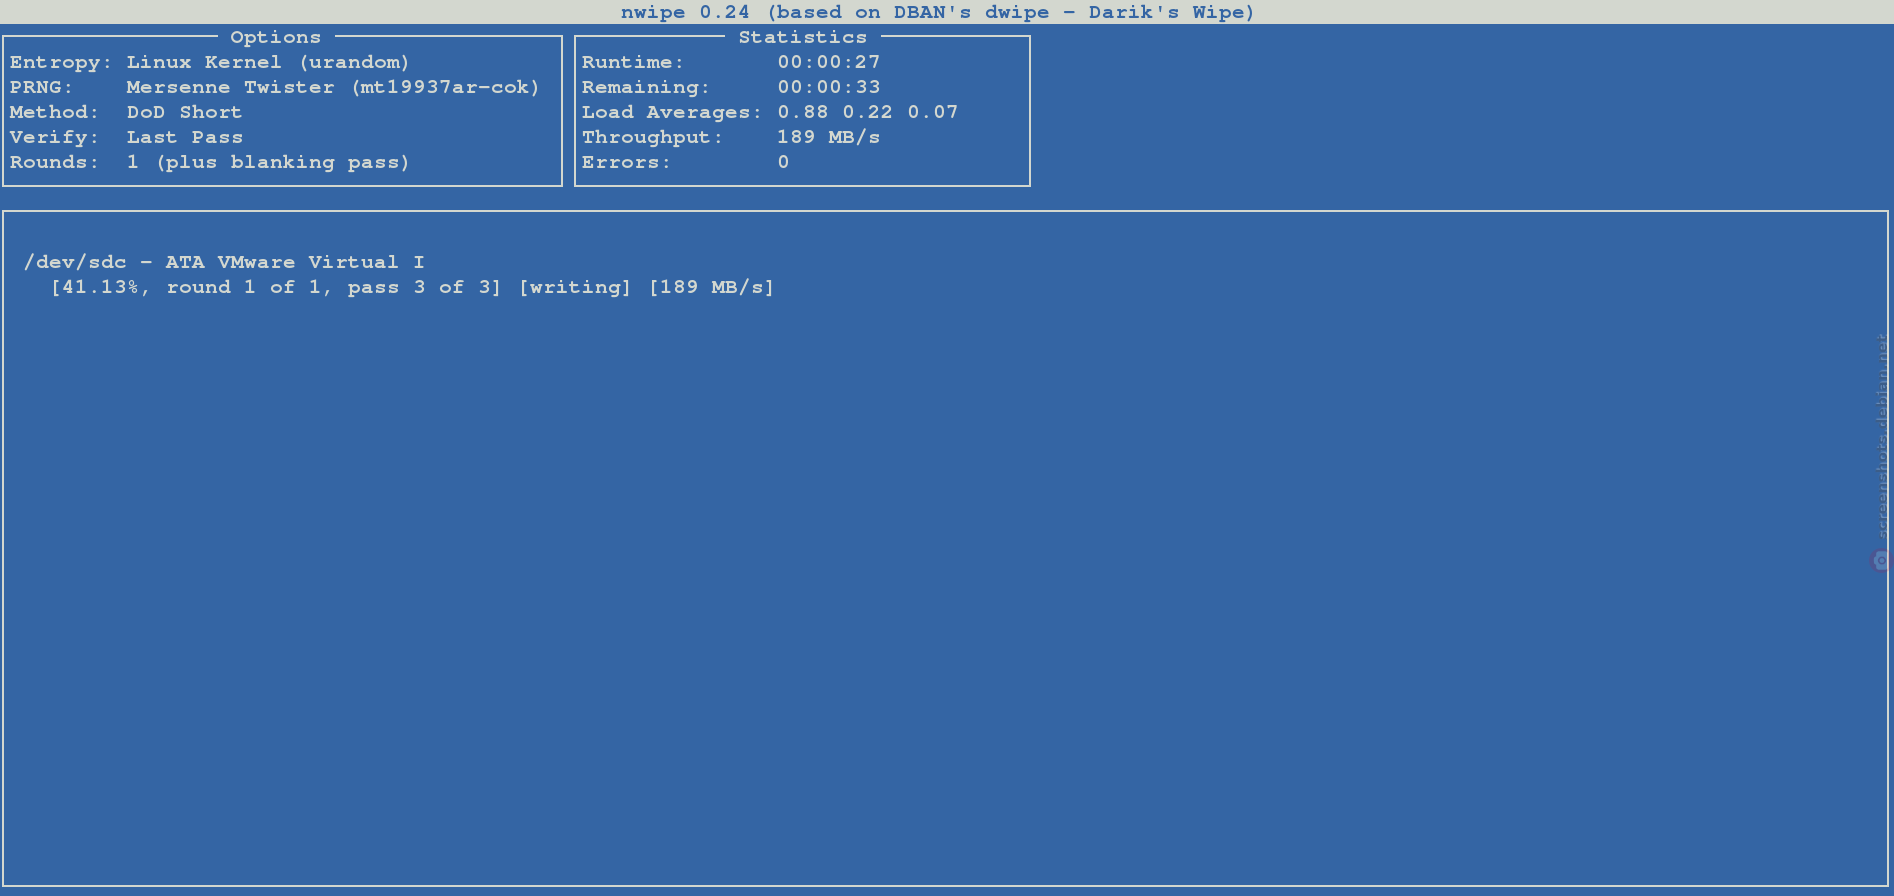Click the nwipe 0.24 title bar text
This screenshot has height=896, width=1894.
click(x=937, y=12)
